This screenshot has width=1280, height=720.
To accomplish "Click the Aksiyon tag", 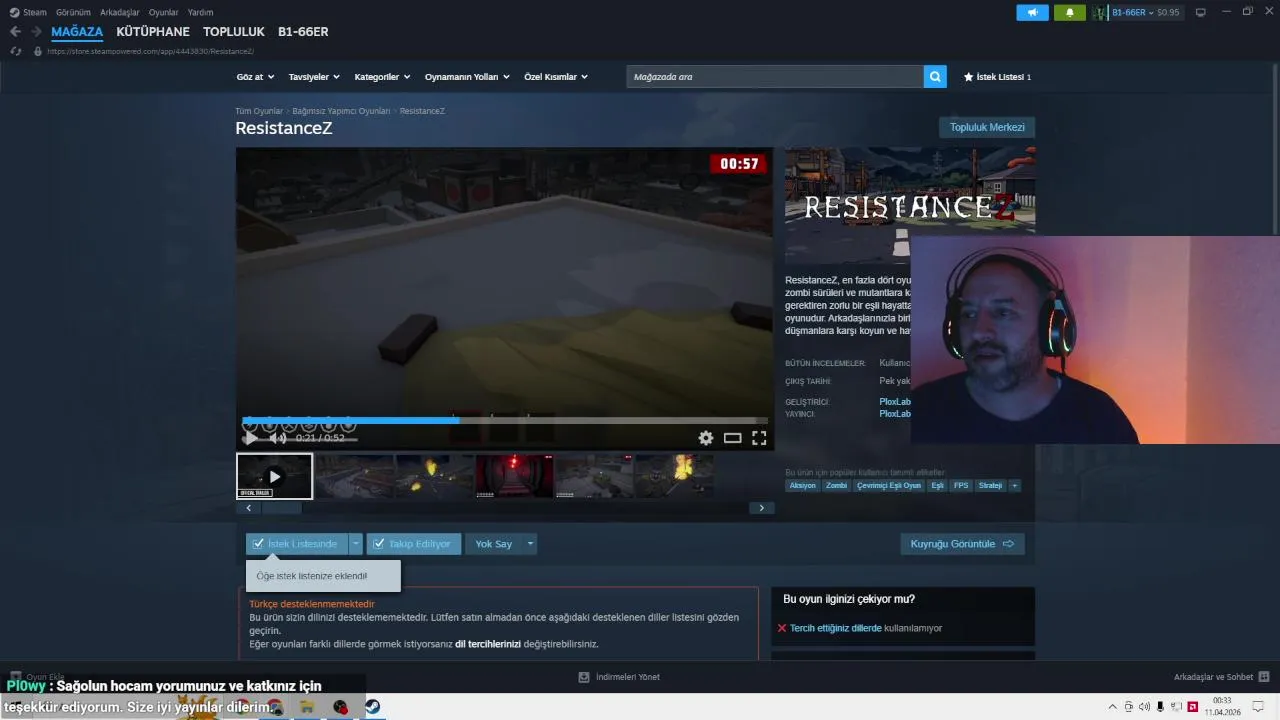I will click(x=802, y=485).
